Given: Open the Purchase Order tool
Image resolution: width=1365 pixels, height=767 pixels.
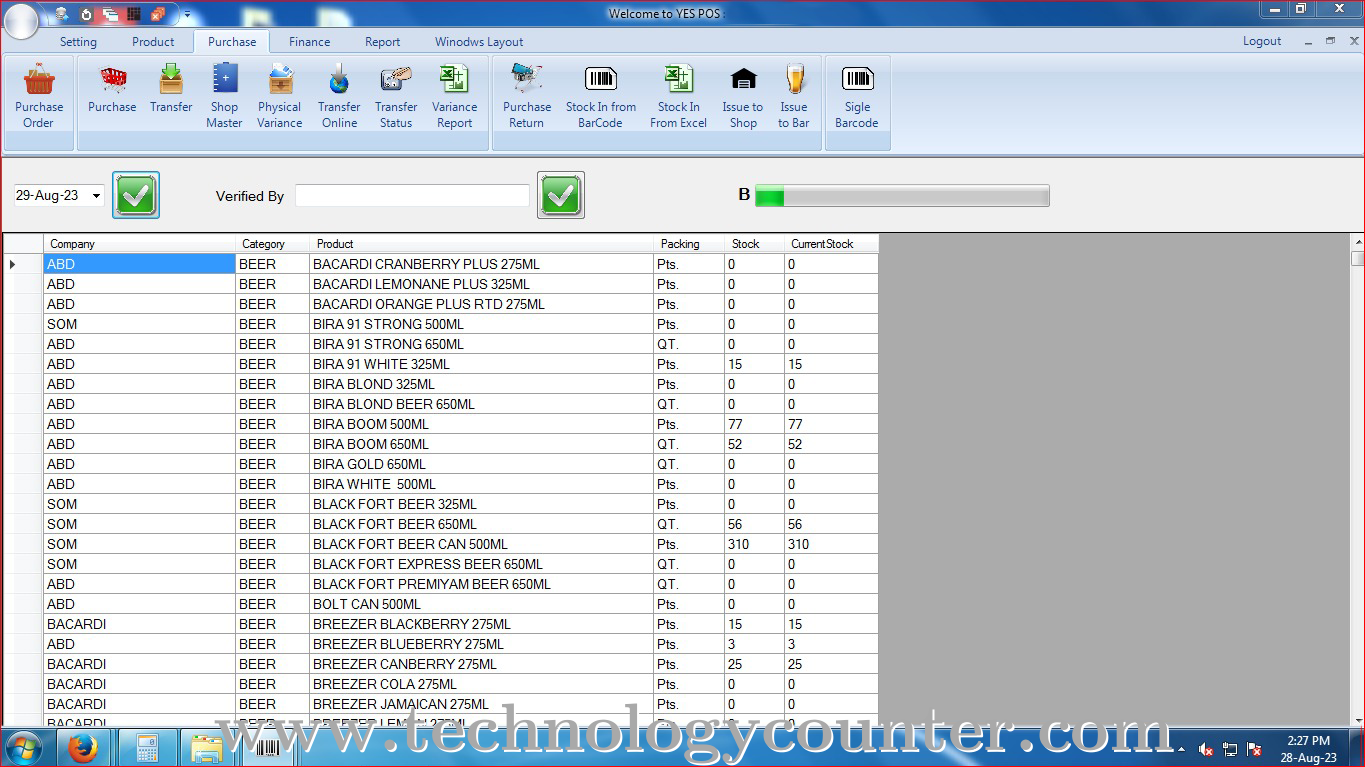Looking at the screenshot, I should [39, 97].
